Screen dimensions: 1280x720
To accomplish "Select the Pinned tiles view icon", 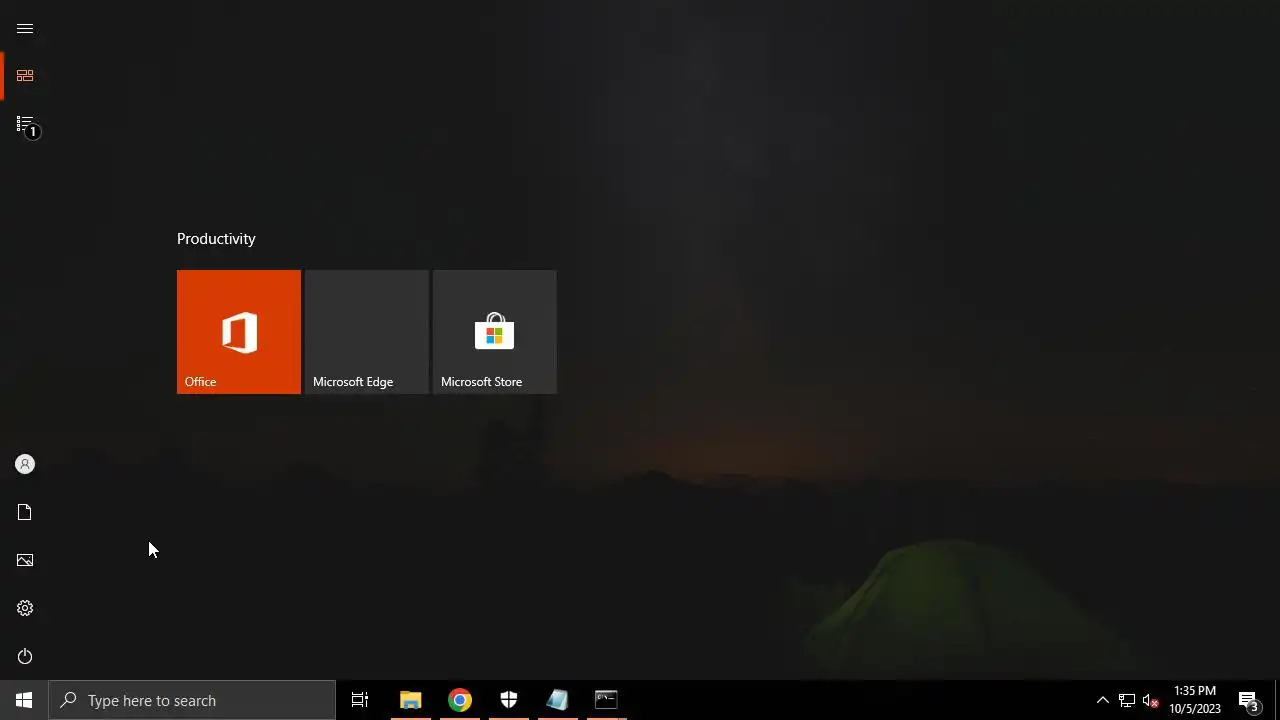I will 25,76.
